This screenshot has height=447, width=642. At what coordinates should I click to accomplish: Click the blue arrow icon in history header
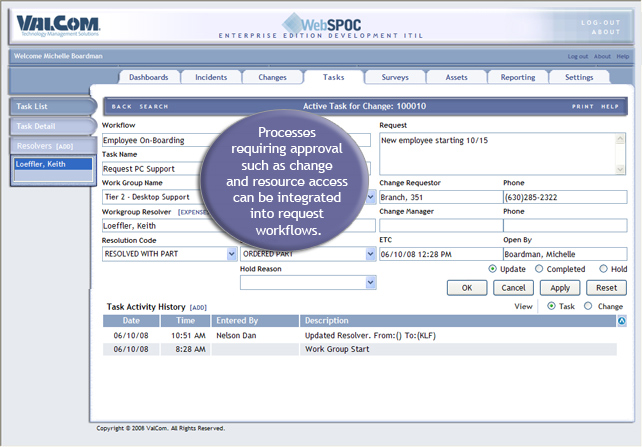tap(622, 321)
